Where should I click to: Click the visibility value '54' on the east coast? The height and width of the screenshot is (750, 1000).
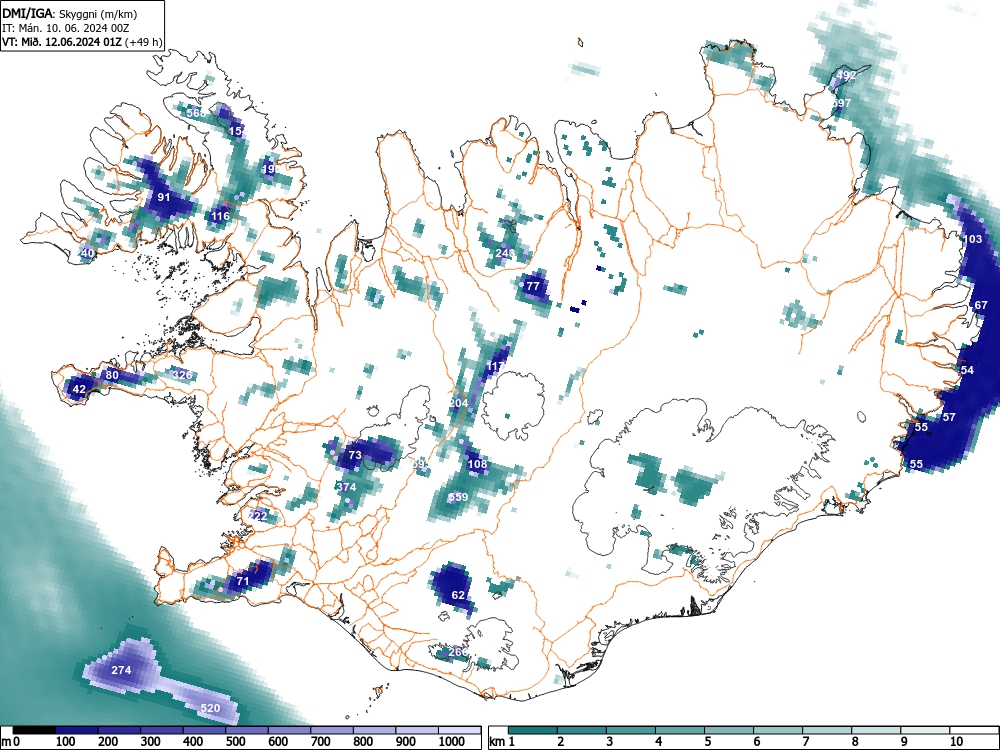967,370
